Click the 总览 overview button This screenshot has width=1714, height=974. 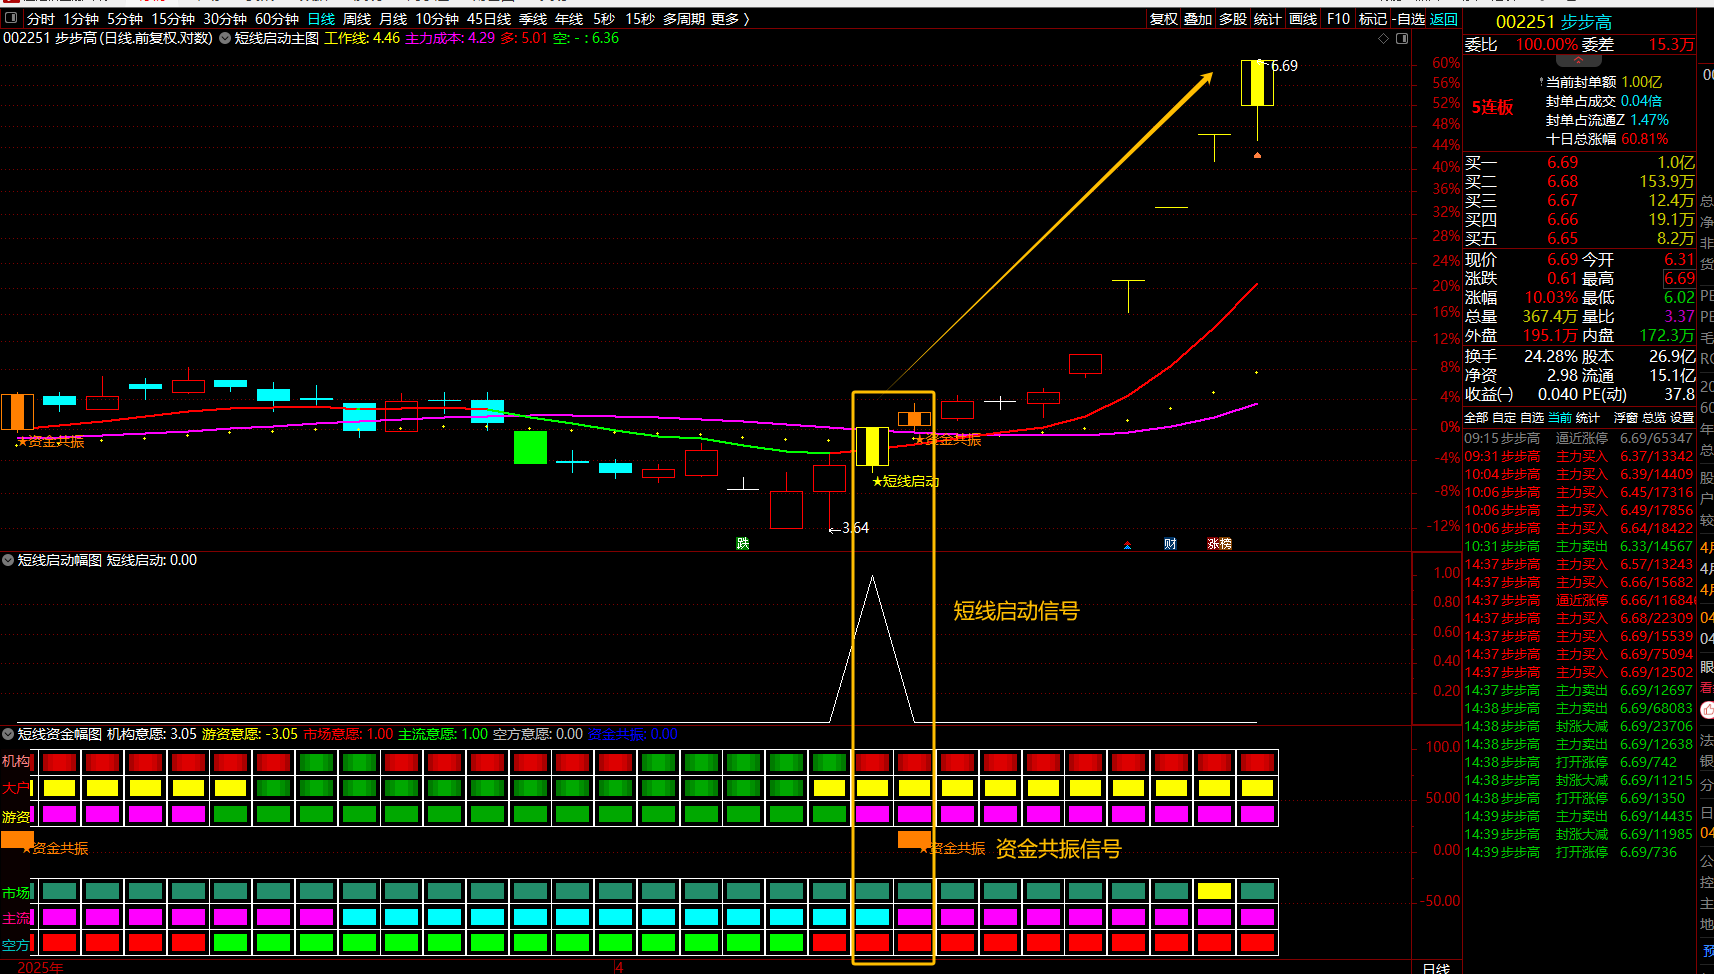point(1654,418)
